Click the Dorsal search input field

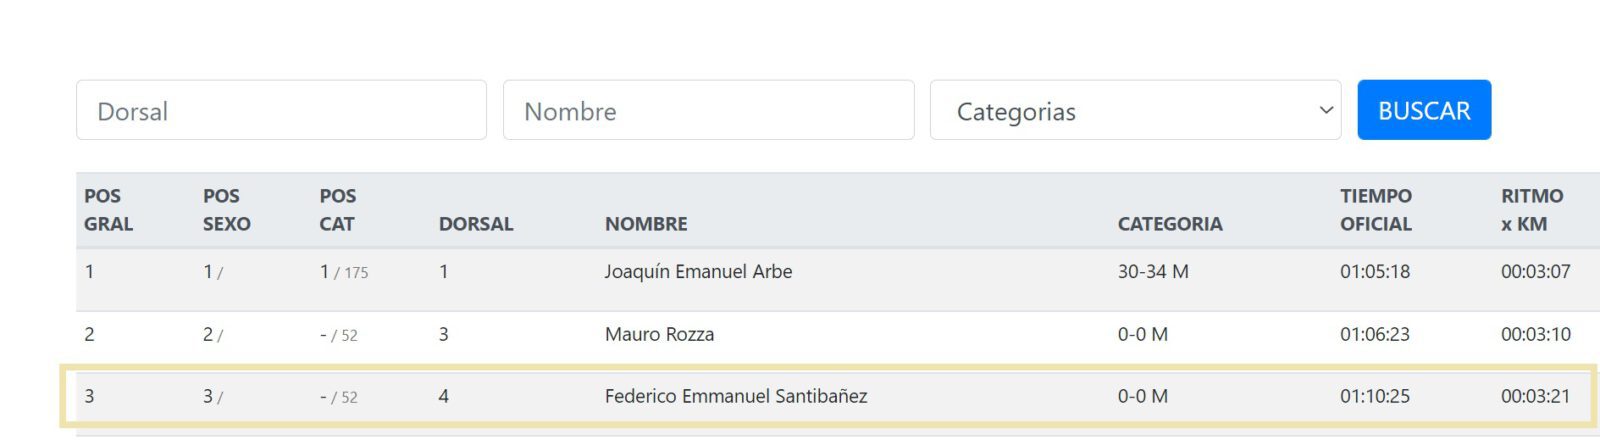pos(281,110)
